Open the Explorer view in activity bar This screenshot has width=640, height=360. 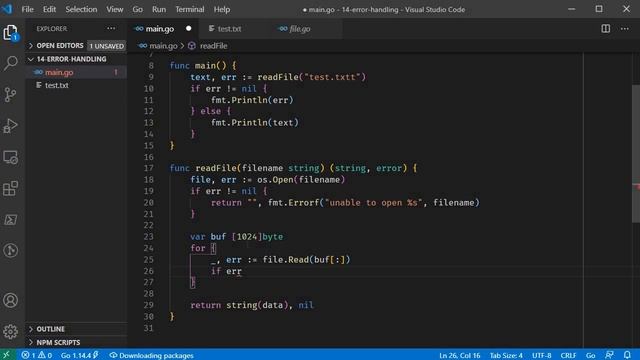11,32
